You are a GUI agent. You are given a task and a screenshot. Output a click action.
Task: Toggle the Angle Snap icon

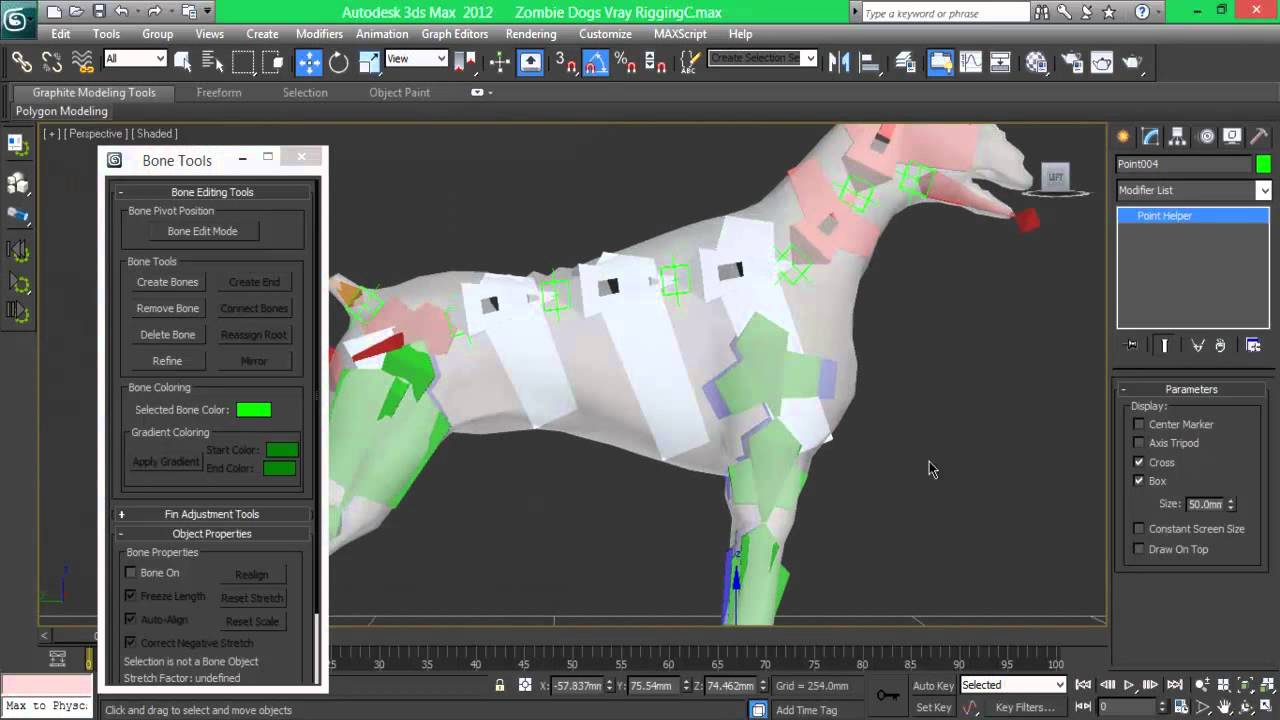[x=596, y=62]
